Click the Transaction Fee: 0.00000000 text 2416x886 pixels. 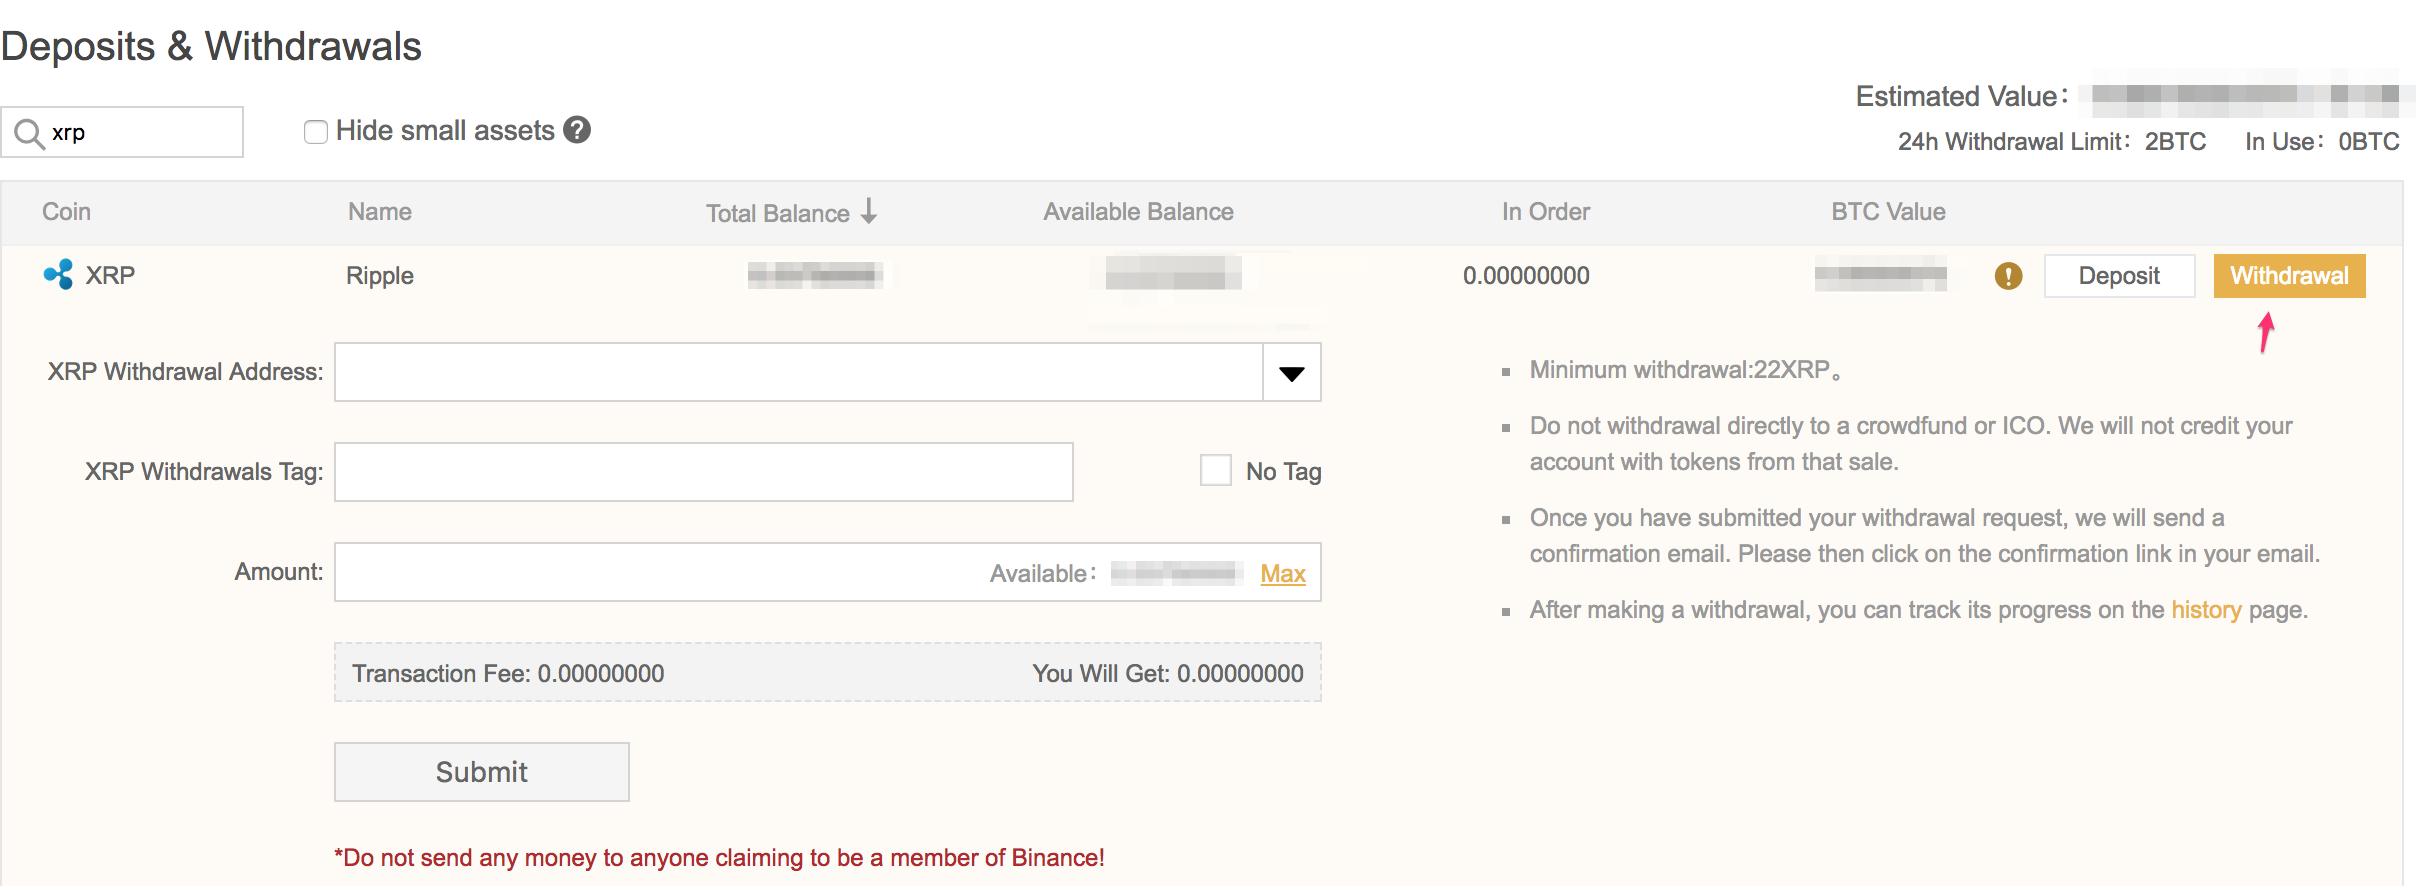tap(508, 674)
